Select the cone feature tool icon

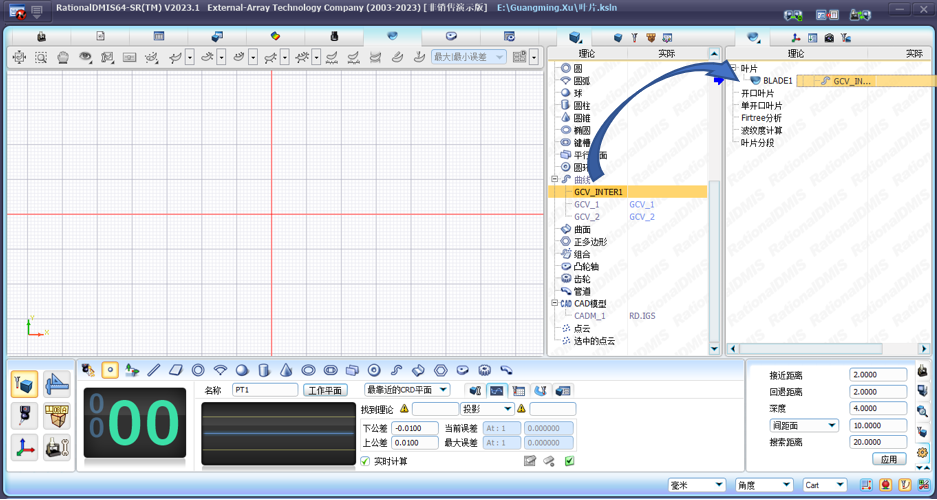tap(286, 370)
